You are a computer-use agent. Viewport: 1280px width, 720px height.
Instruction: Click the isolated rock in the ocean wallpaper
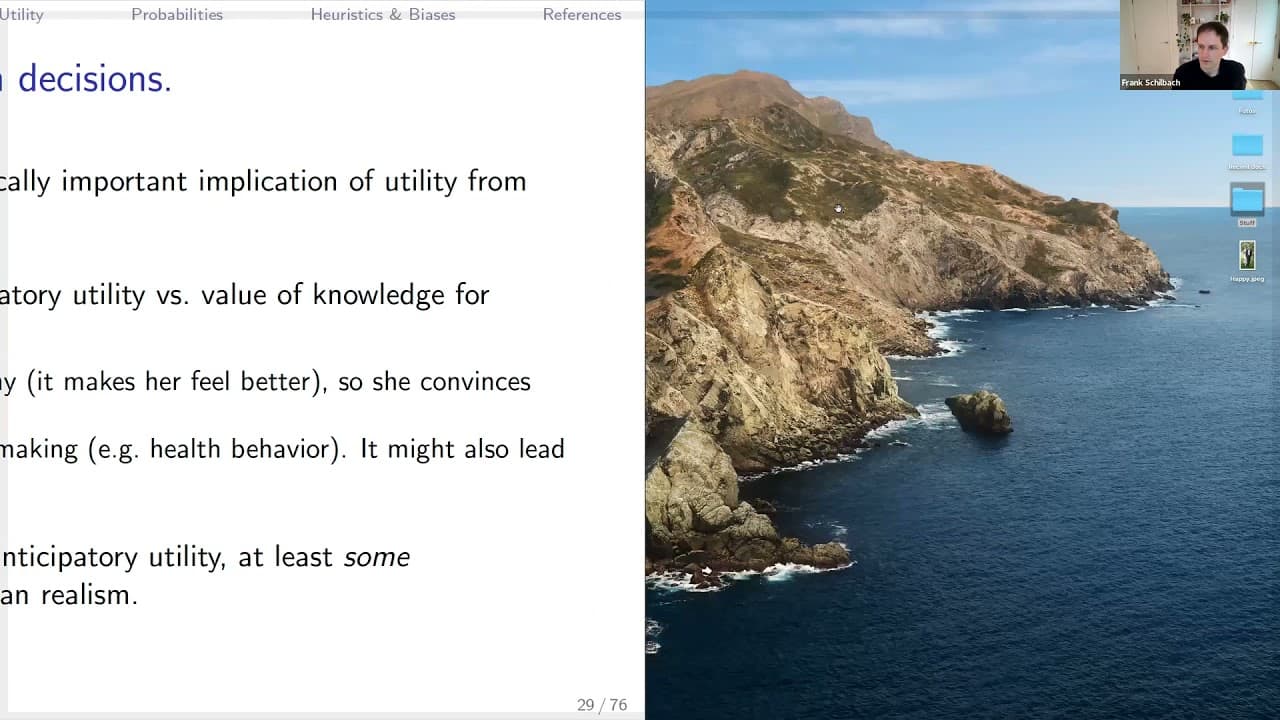979,412
